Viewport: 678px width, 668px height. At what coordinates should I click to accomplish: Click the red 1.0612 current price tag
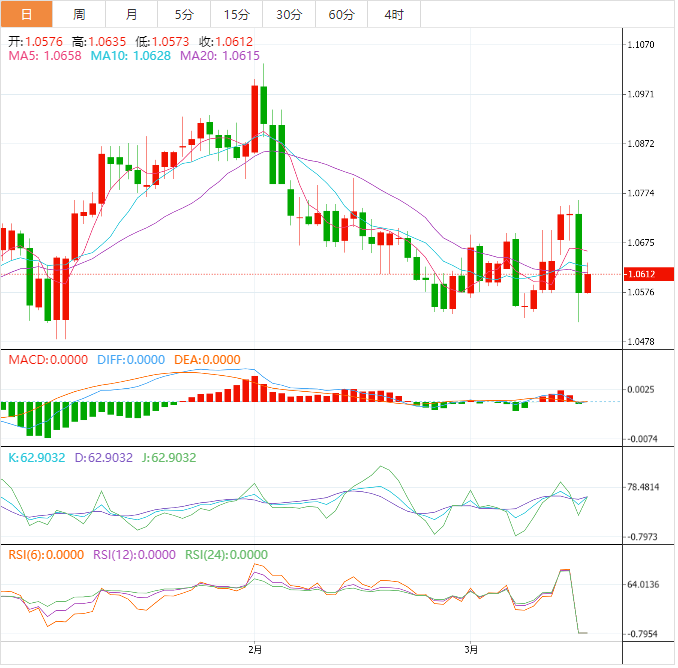[x=640, y=274]
